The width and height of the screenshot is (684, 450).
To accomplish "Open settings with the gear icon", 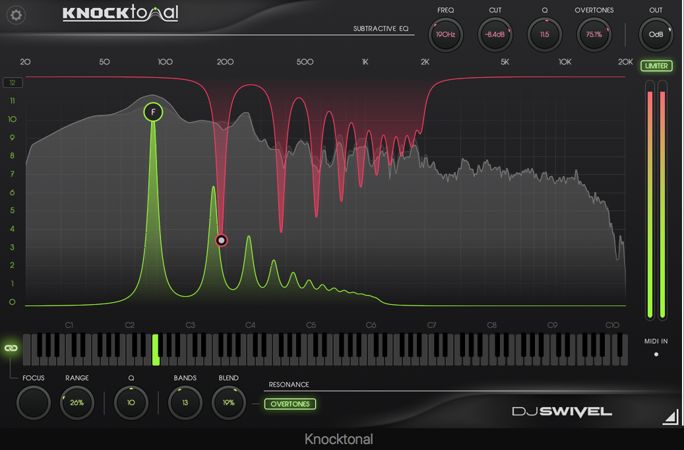I will coord(17,15).
